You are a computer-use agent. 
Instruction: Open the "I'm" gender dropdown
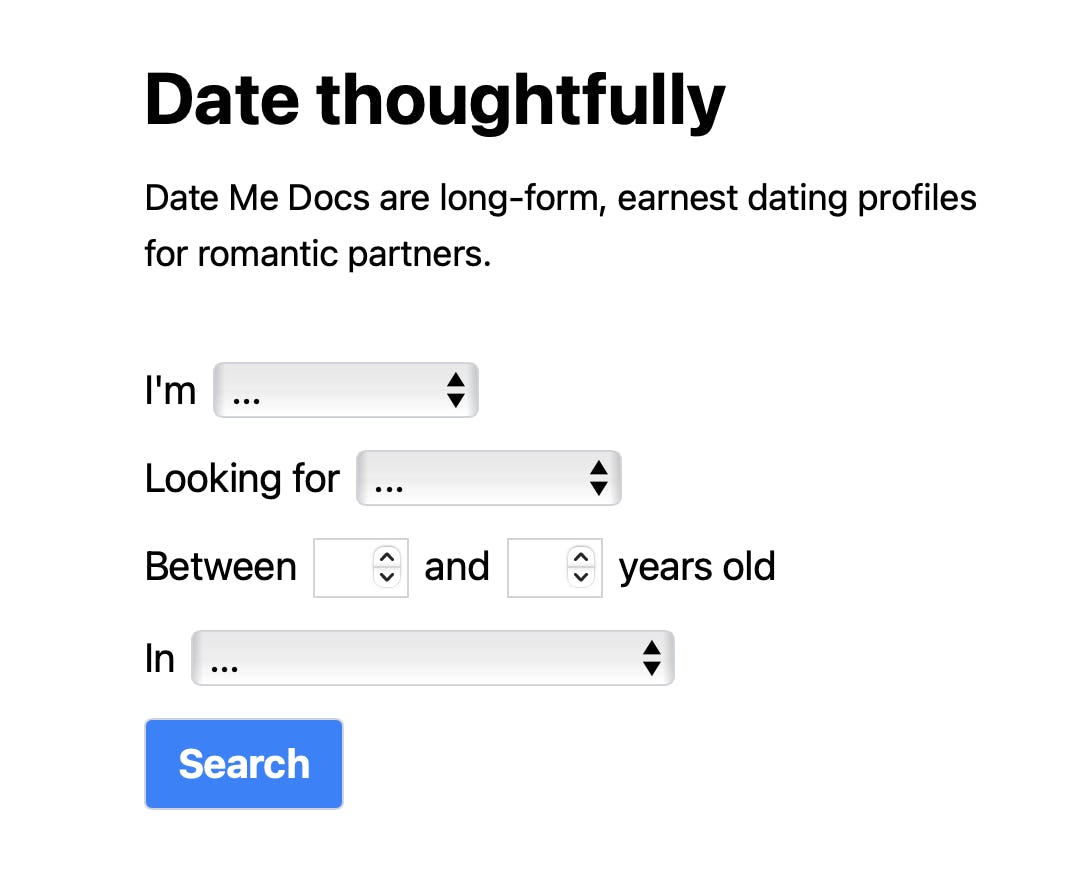point(345,390)
